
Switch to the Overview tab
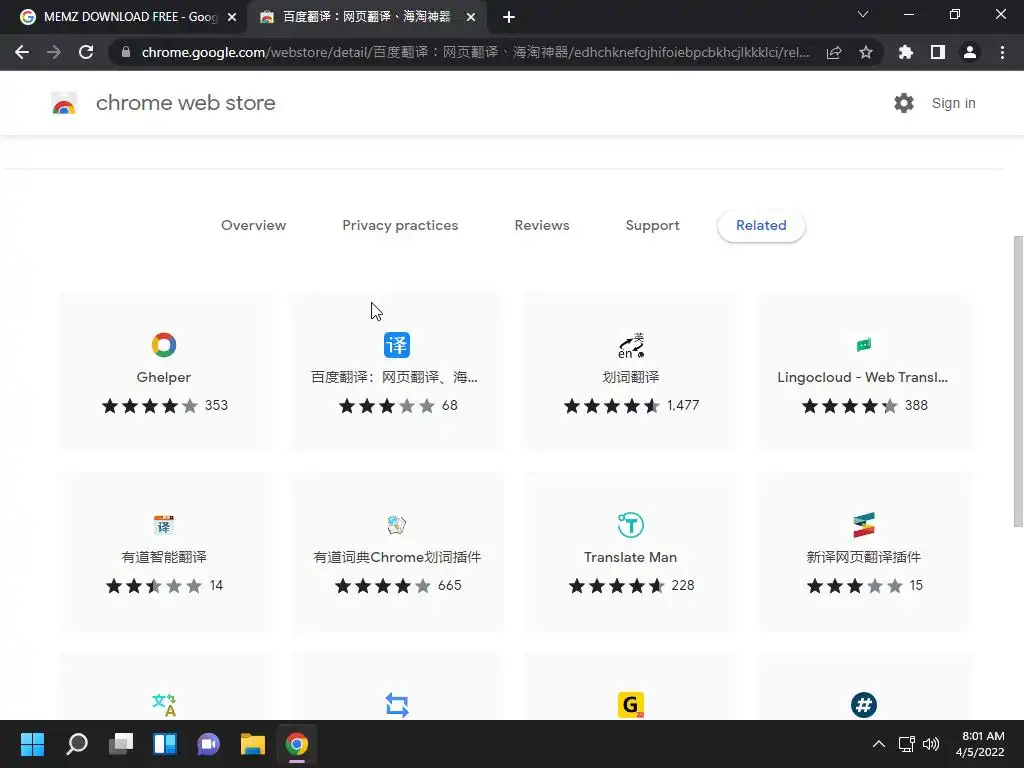(x=253, y=225)
